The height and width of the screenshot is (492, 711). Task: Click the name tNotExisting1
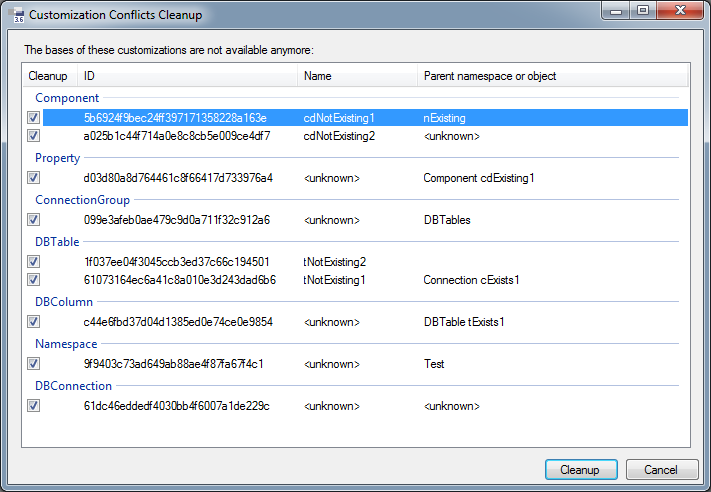pyautogui.click(x=335, y=280)
